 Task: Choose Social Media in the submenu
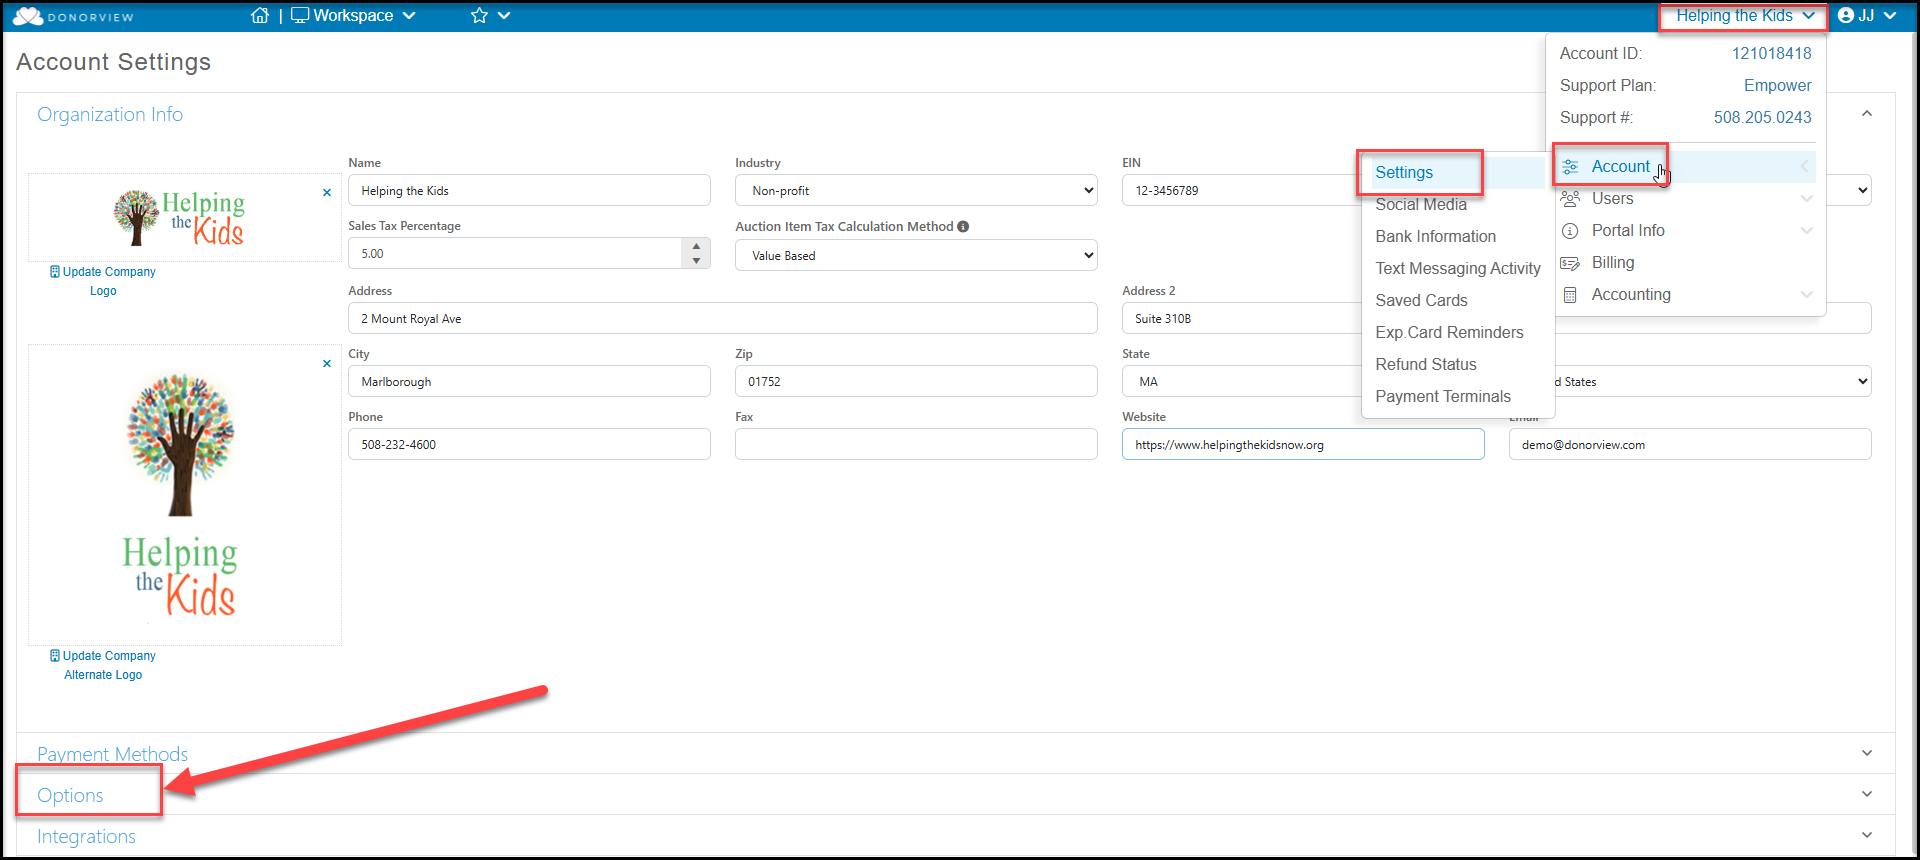[x=1421, y=204]
